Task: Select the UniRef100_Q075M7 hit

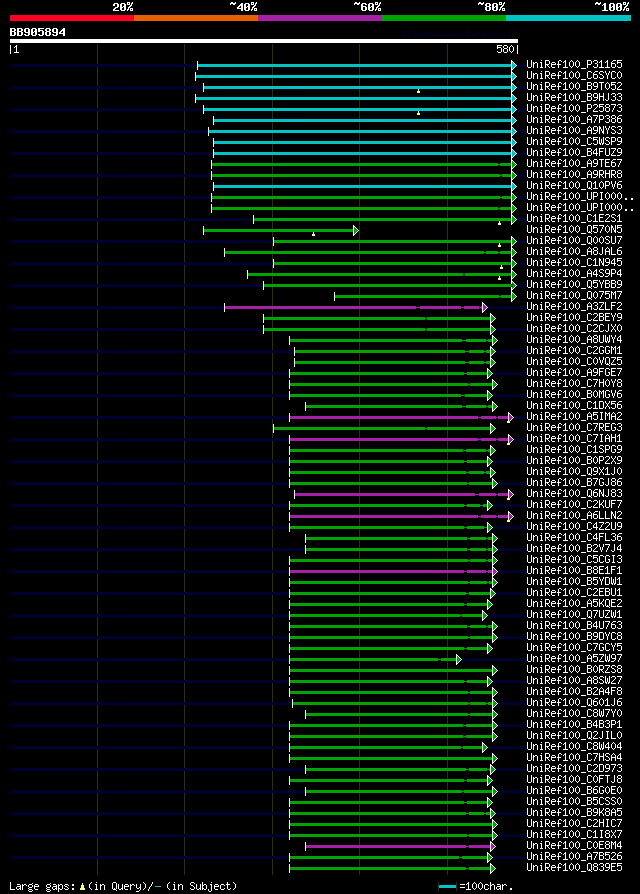Action: click(574, 295)
